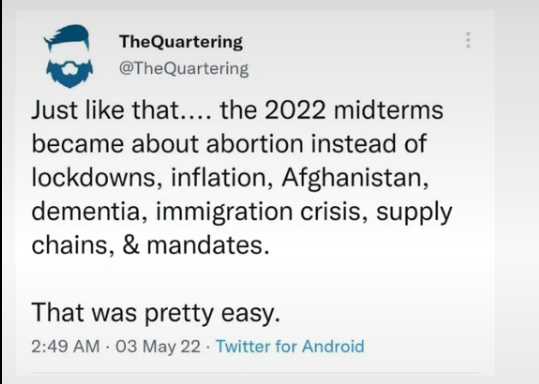Click TheQuartering bearded face avatar

(x=69, y=56)
